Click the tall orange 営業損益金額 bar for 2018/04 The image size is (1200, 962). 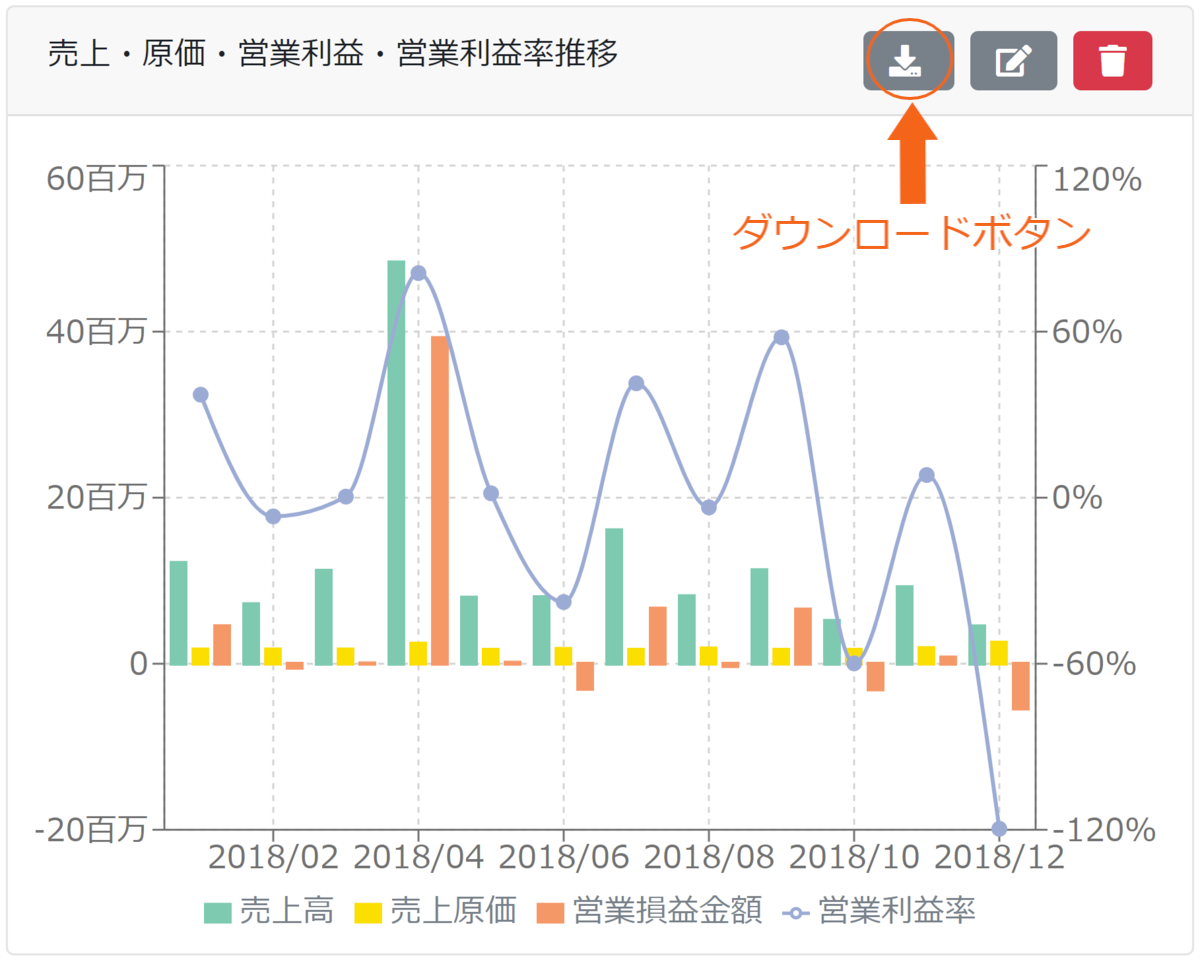(440, 500)
